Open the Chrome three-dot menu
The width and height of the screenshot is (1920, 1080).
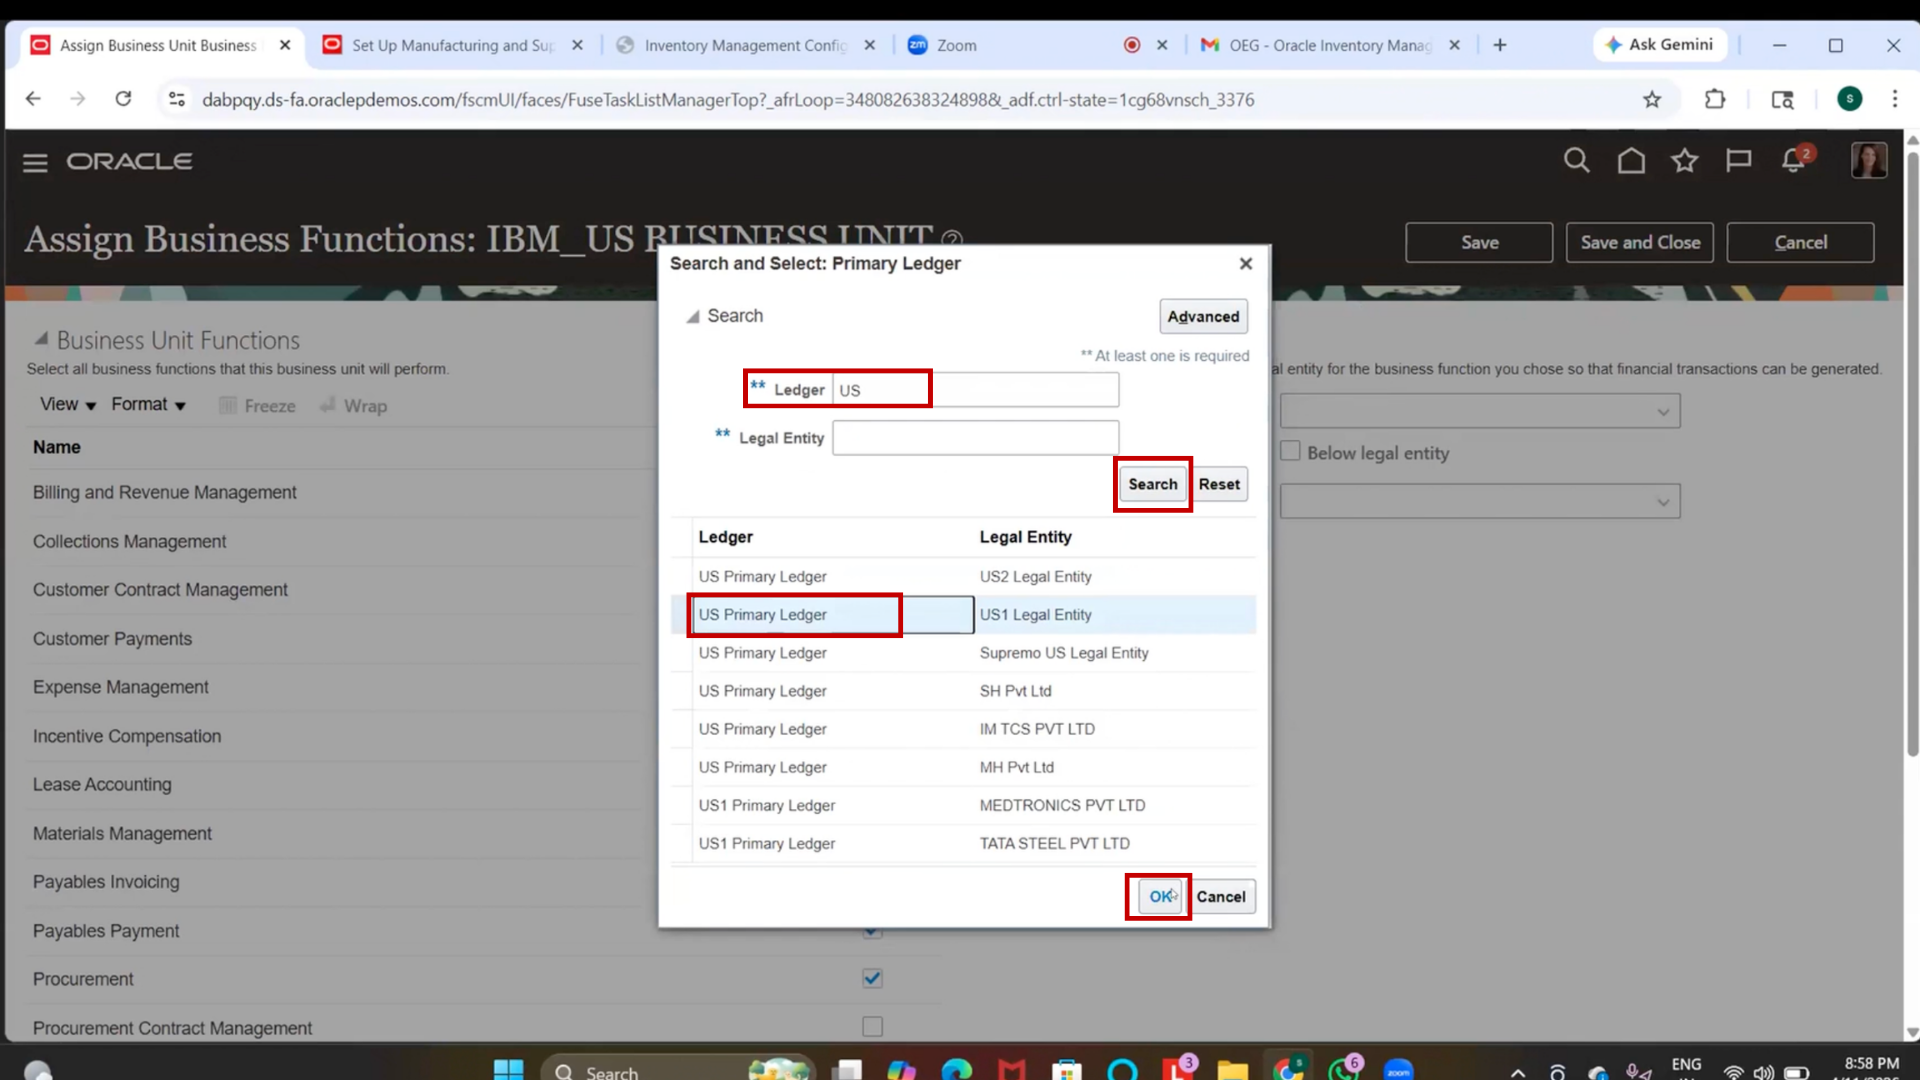(1894, 99)
